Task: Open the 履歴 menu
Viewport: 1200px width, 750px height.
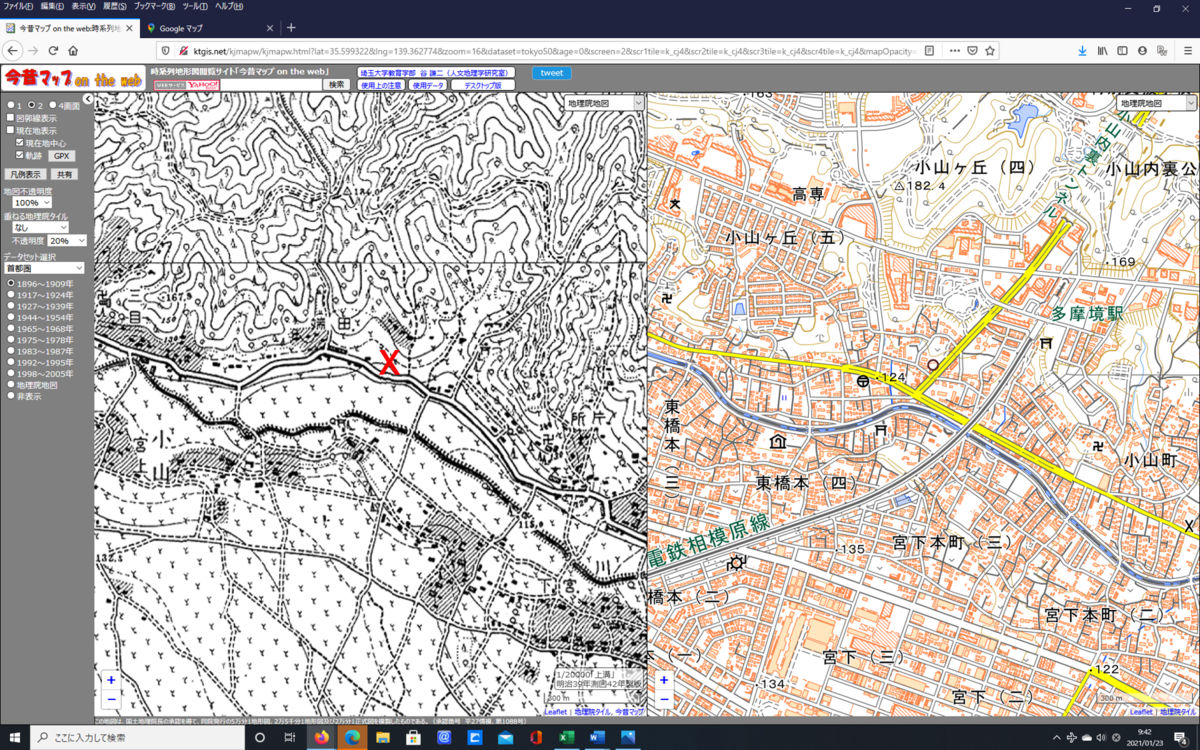Action: click(x=115, y=6)
